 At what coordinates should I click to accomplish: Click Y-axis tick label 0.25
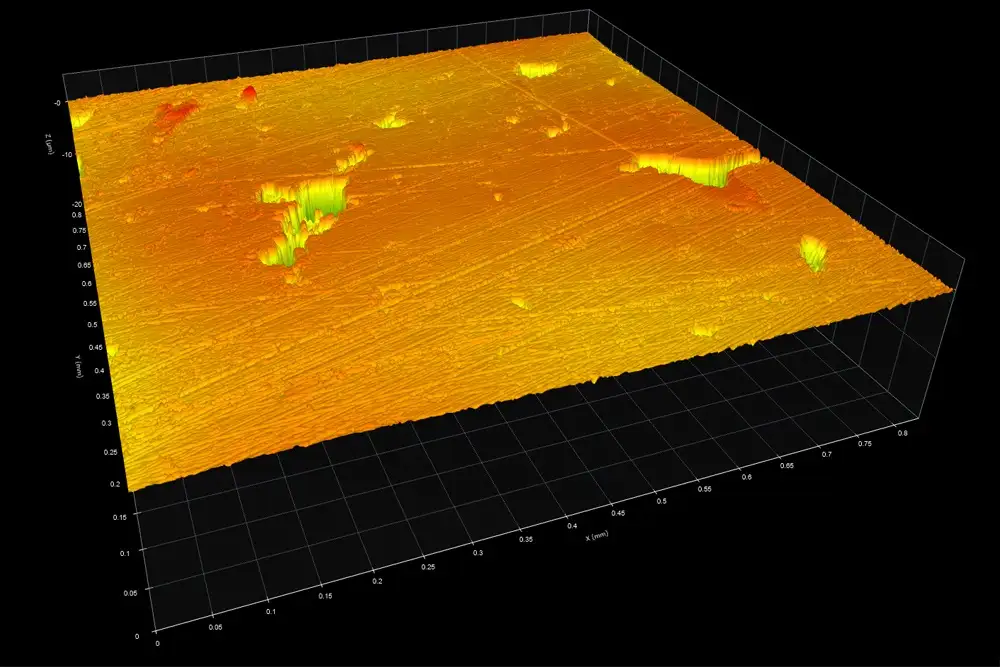(x=110, y=452)
